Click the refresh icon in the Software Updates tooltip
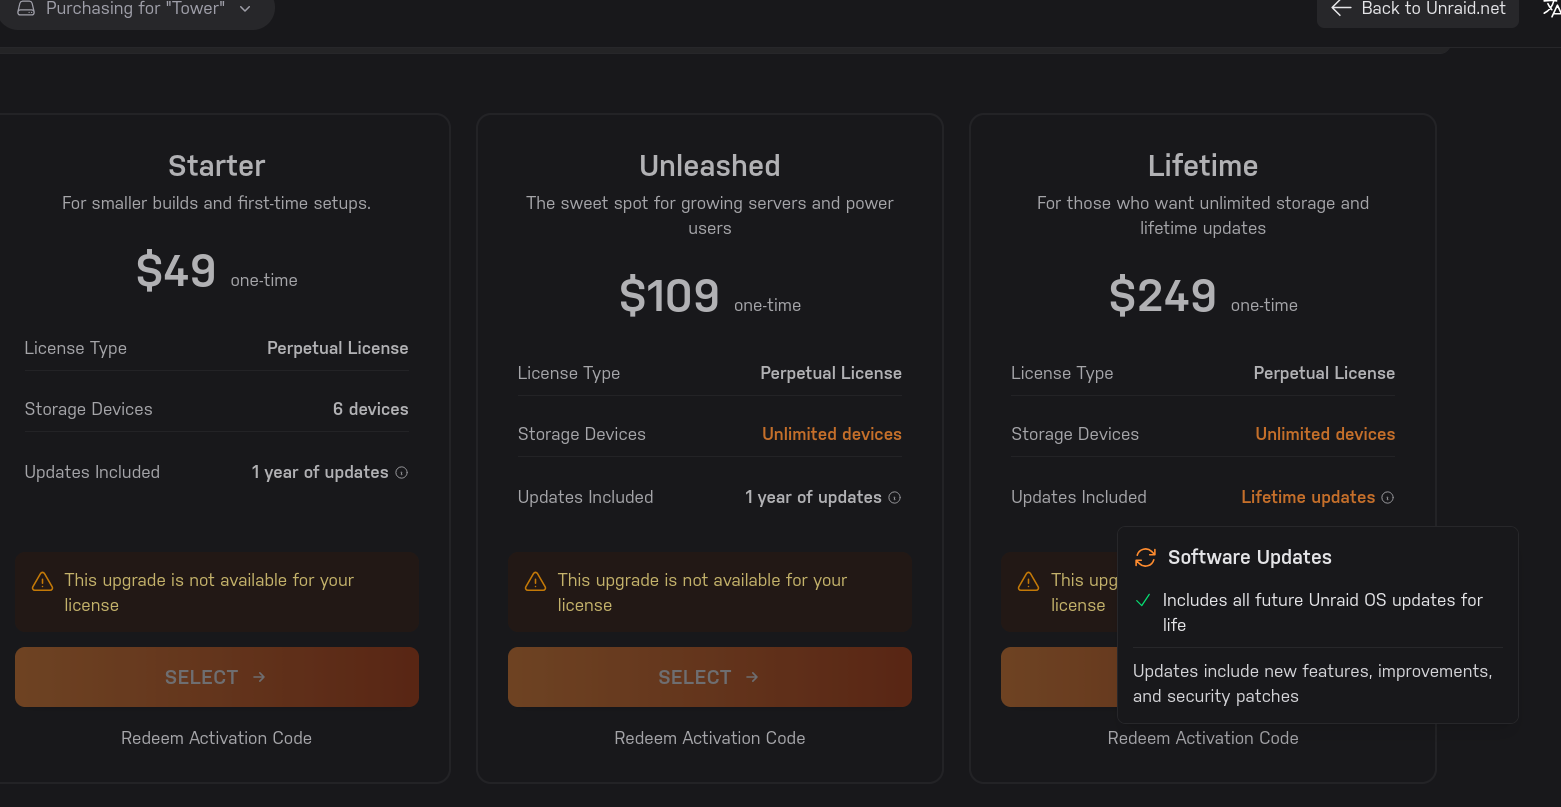 1145,558
